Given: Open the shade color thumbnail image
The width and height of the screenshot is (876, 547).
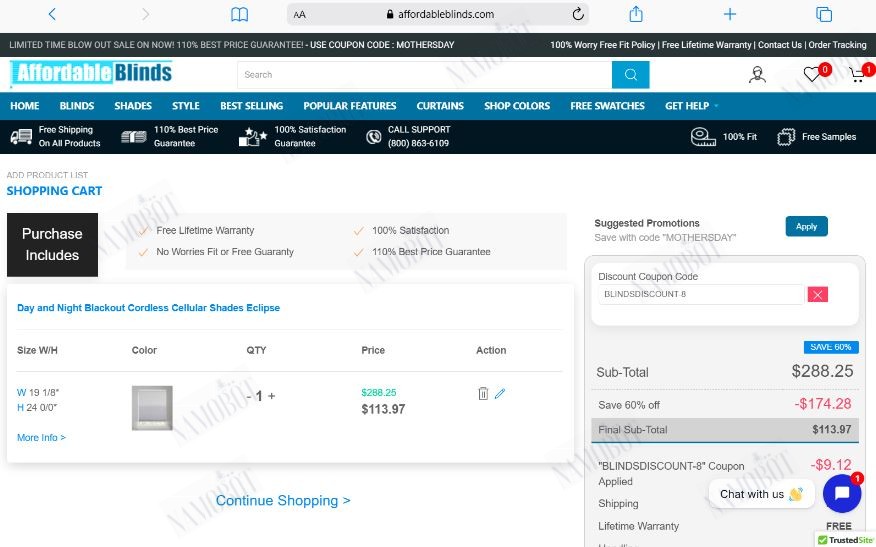Looking at the screenshot, I should pos(152,408).
